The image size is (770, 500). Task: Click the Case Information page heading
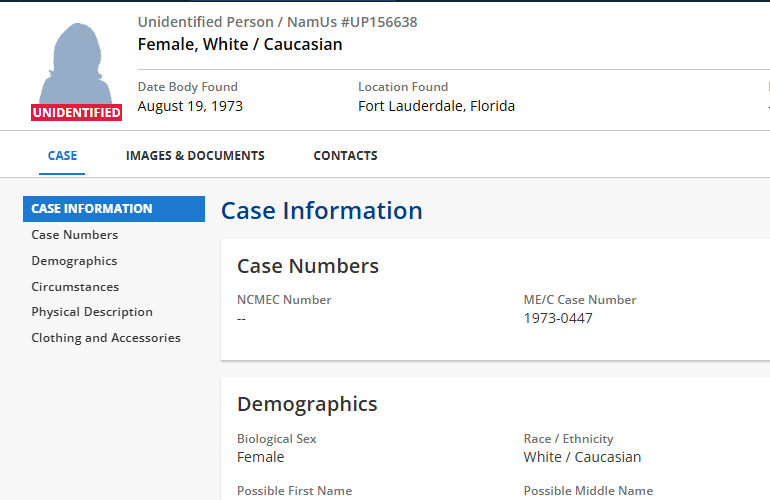(x=321, y=211)
